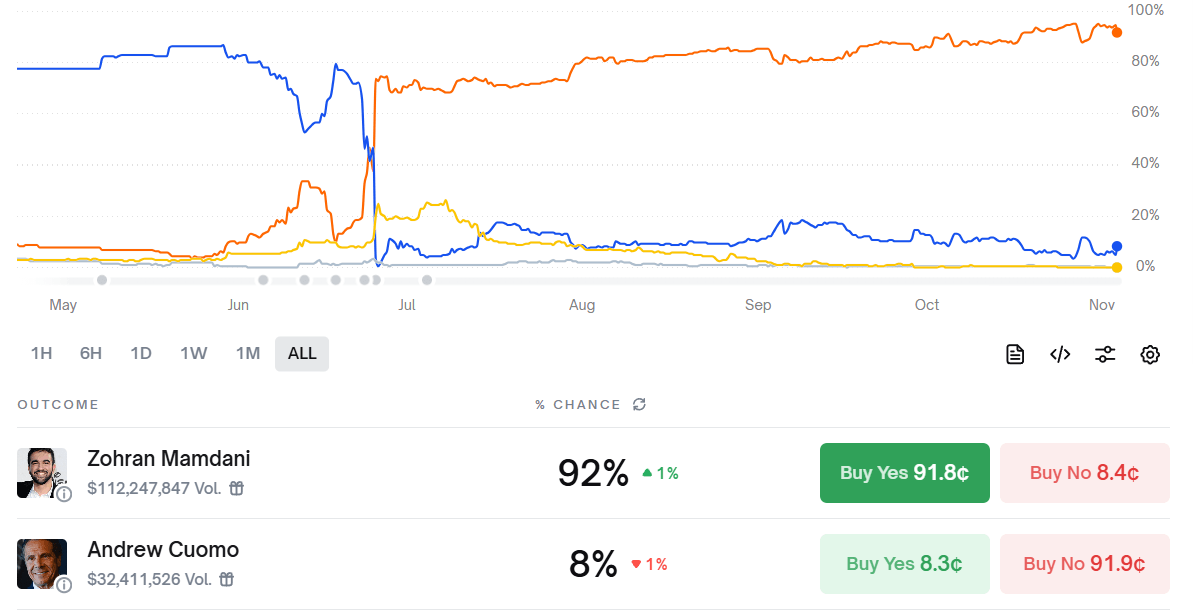Click the OUTCOME column header
This screenshot has width=1193, height=616.
click(57, 404)
